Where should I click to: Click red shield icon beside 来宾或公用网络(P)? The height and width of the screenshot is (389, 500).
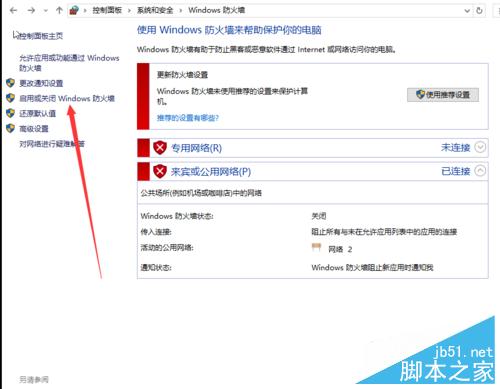point(160,171)
